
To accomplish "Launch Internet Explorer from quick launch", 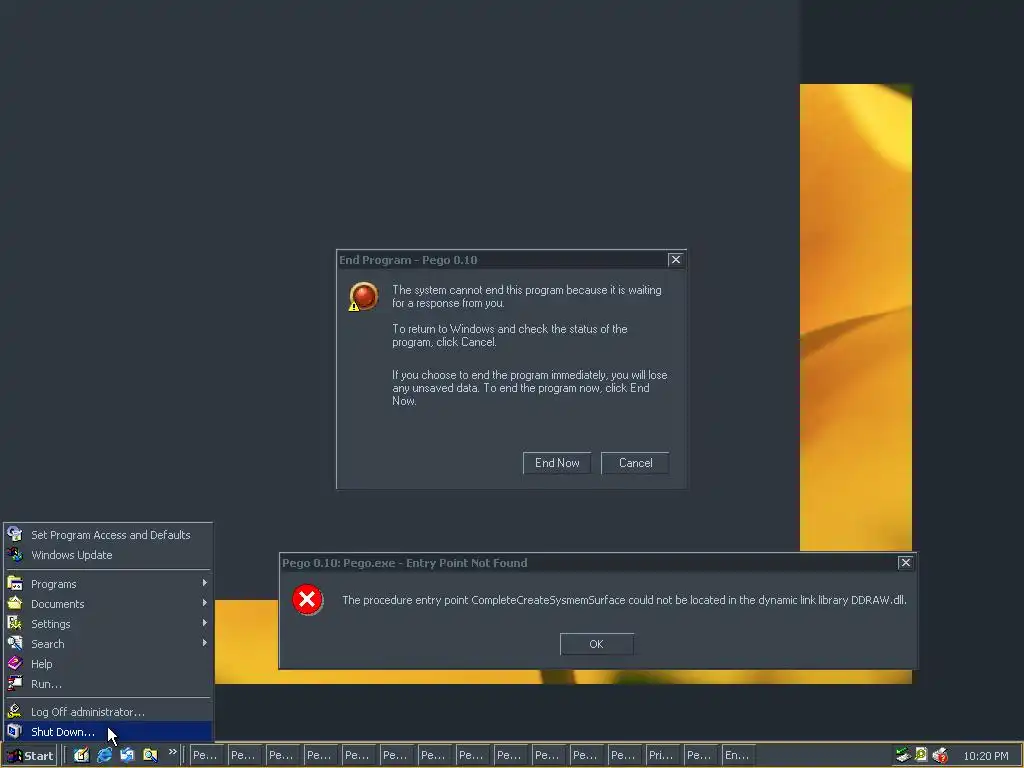I will pos(104,755).
